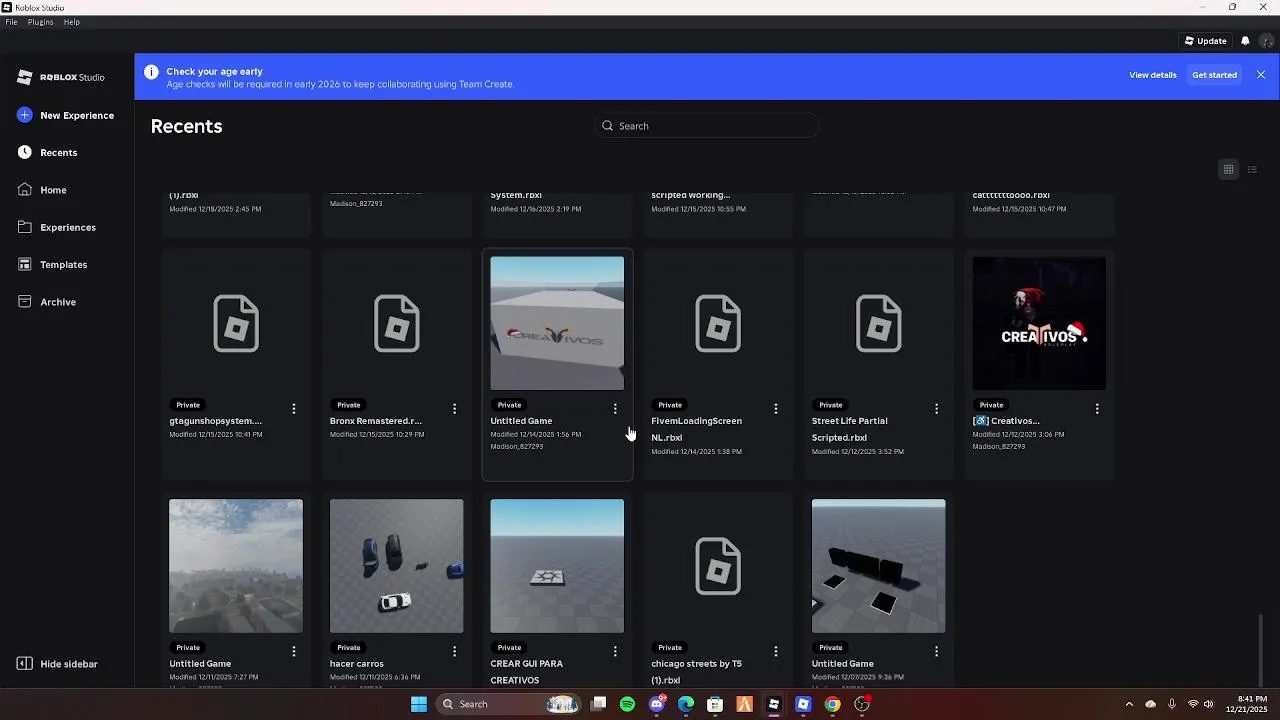The width and height of the screenshot is (1280, 720).
Task: Open Microsoft Edge from the taskbar
Action: pyautogui.click(x=686, y=704)
